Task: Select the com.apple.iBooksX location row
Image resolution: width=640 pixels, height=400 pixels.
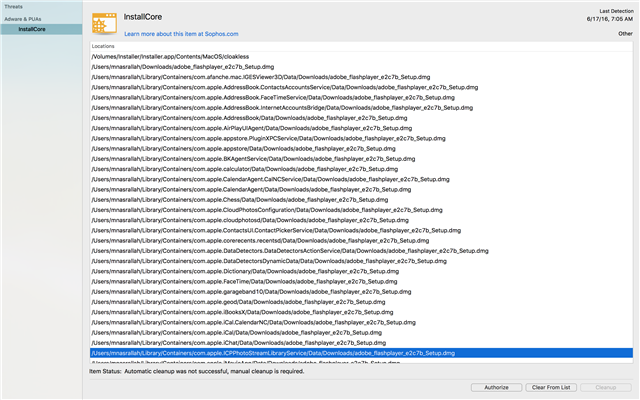Action: [361, 312]
